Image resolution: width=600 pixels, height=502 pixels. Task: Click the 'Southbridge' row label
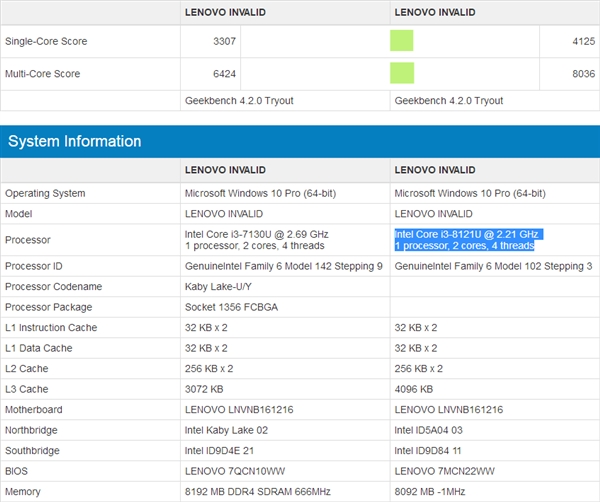click(32, 451)
